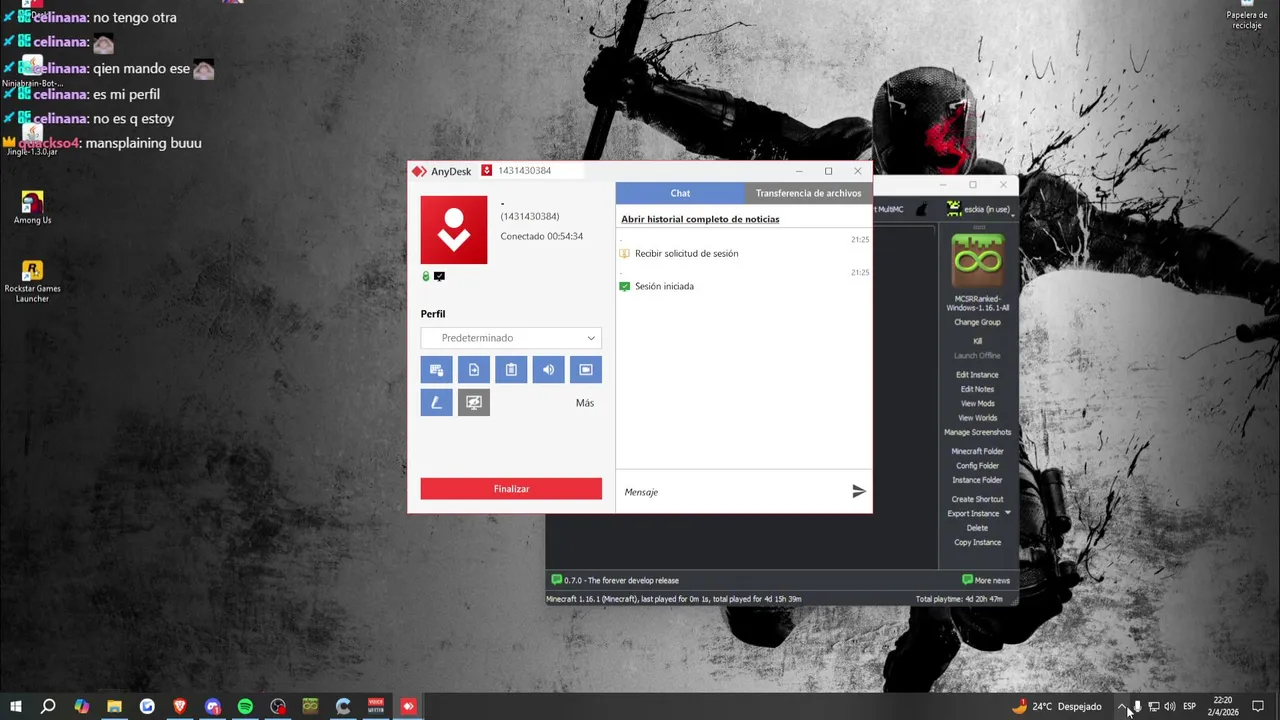
Task: Toggle screen recording permission icon
Action: [586, 370]
